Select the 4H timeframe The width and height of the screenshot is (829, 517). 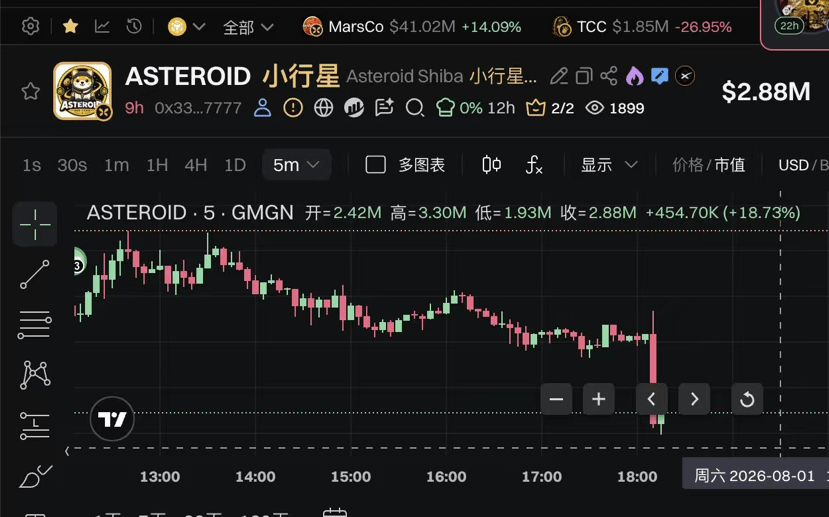pos(196,165)
